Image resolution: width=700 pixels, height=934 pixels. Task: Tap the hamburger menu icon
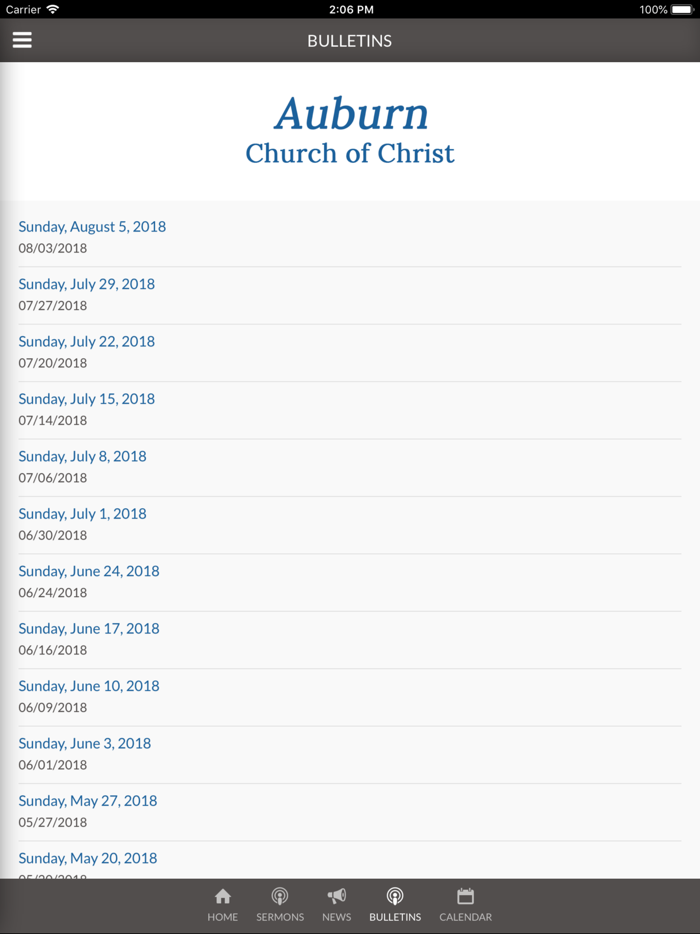(x=22, y=40)
